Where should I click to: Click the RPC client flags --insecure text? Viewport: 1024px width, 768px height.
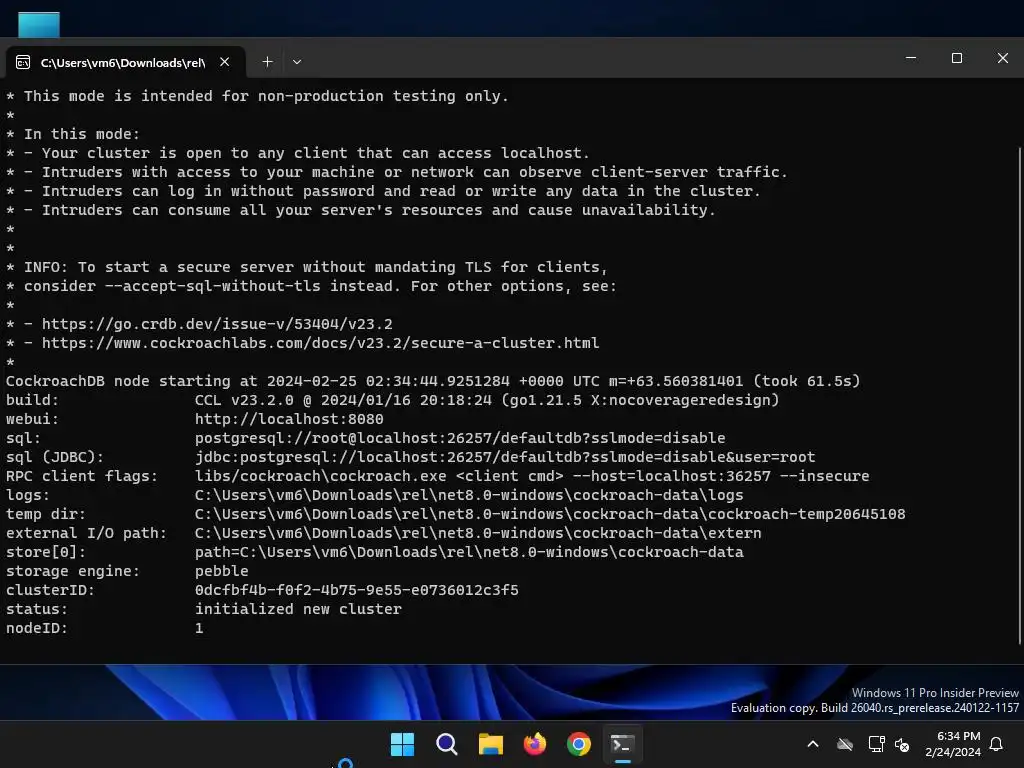click(825, 476)
